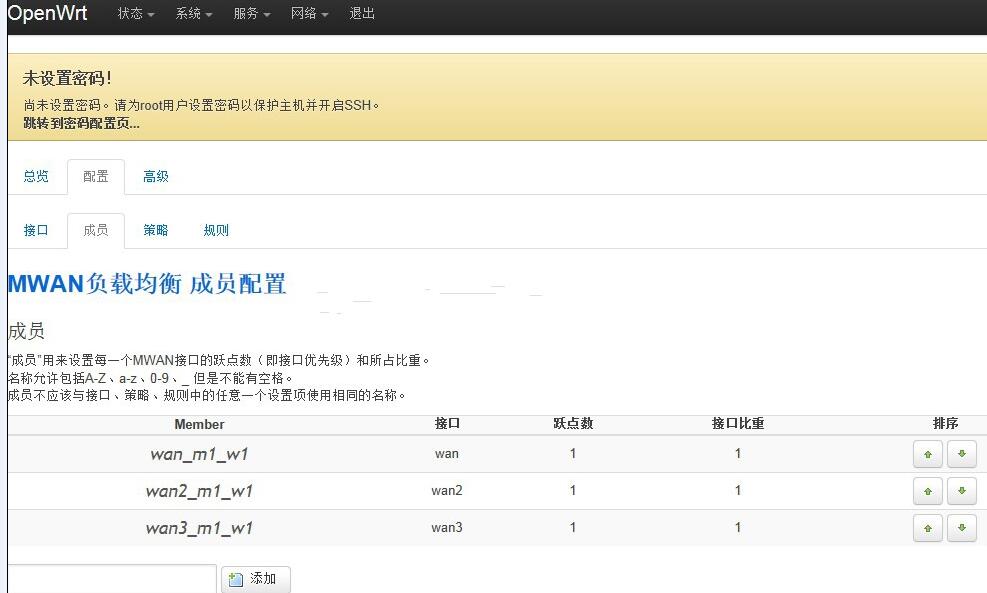Follow the 跳转到密码配置页 link
Screen dimensions: 987x593
81,123
